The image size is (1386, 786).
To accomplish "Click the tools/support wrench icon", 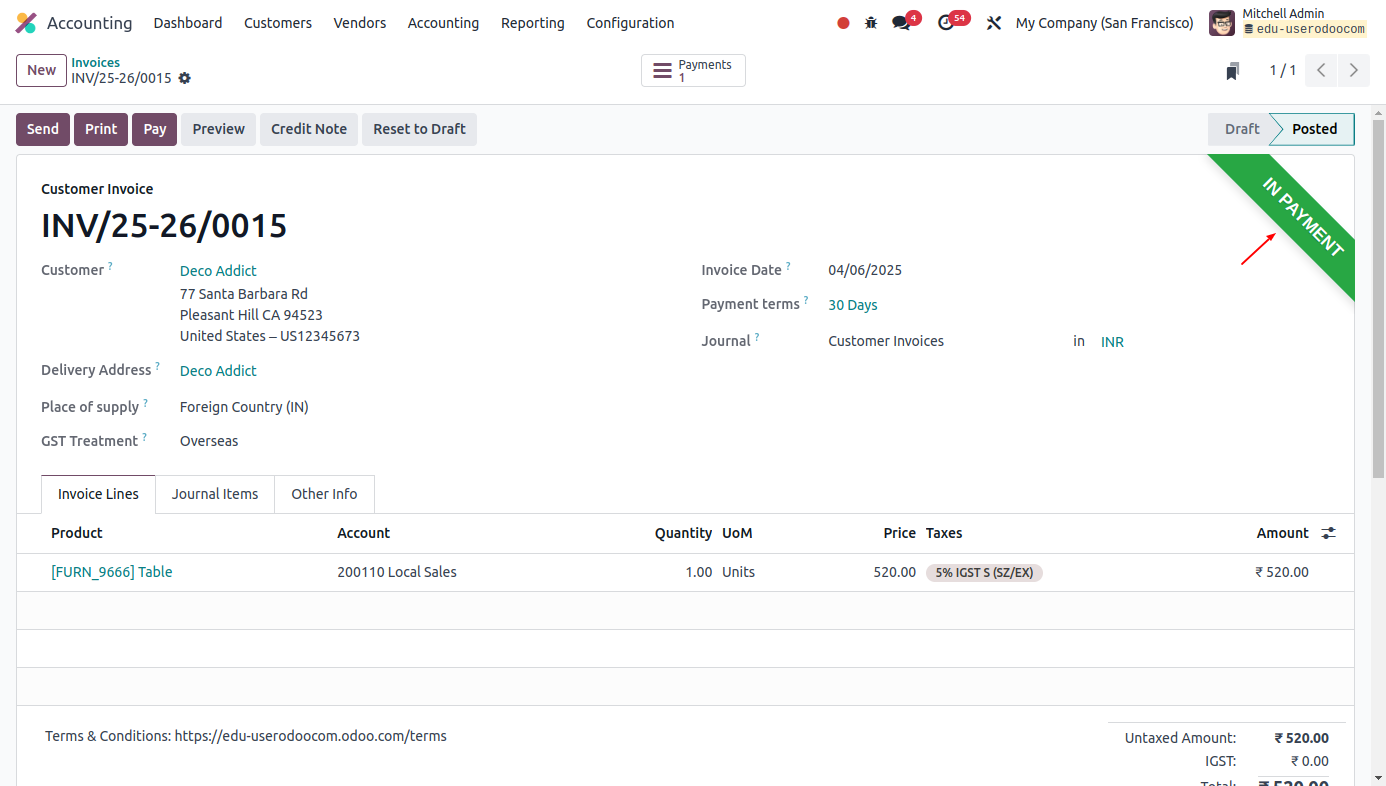I will coord(993,22).
